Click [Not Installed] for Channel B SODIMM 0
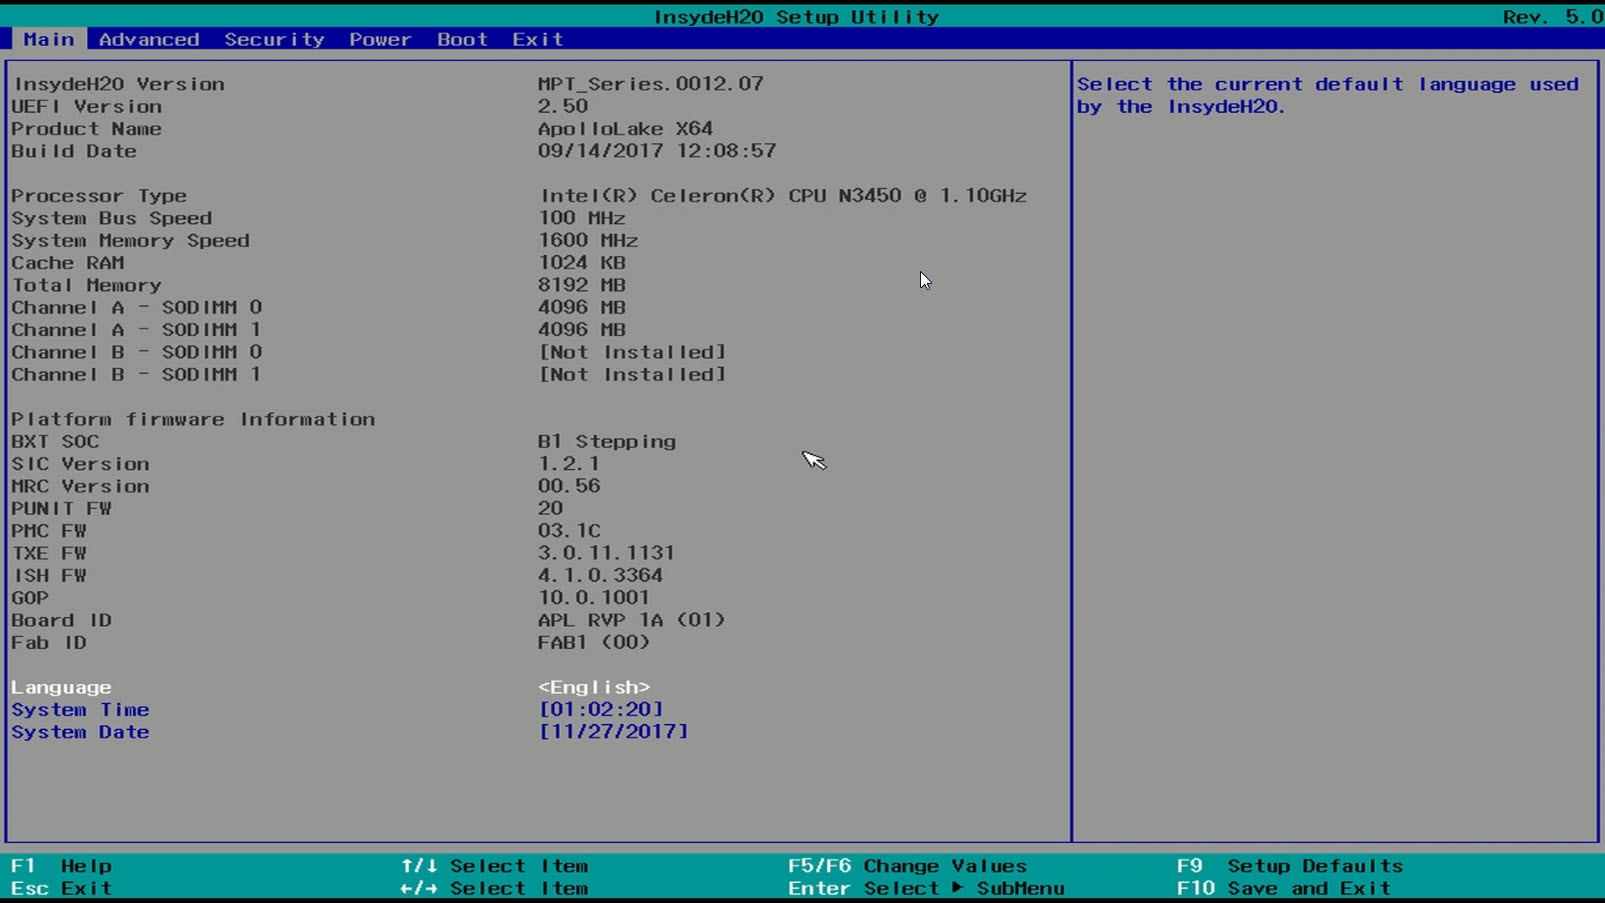 coord(632,352)
